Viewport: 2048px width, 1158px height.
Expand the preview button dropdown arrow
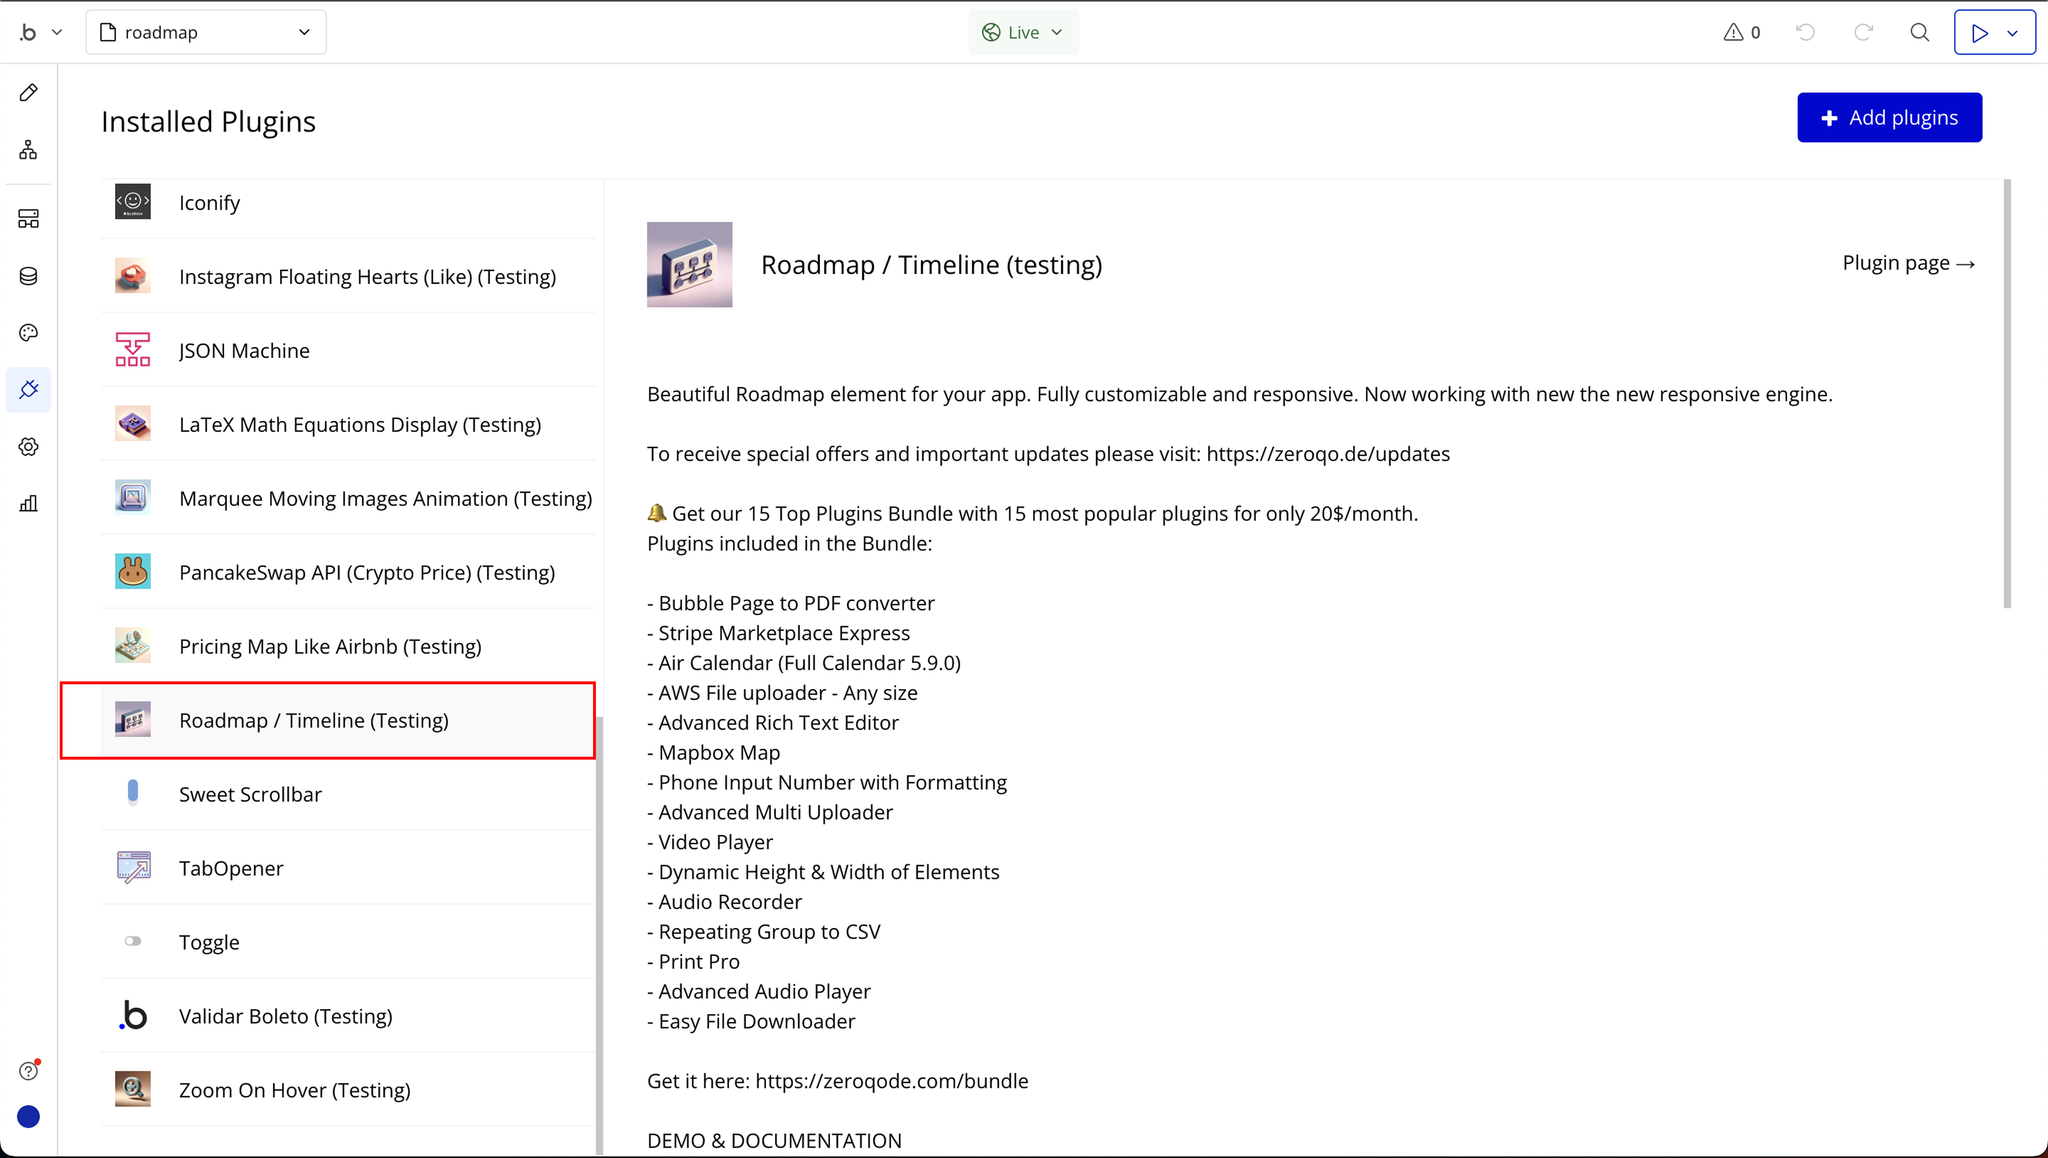tap(2013, 32)
